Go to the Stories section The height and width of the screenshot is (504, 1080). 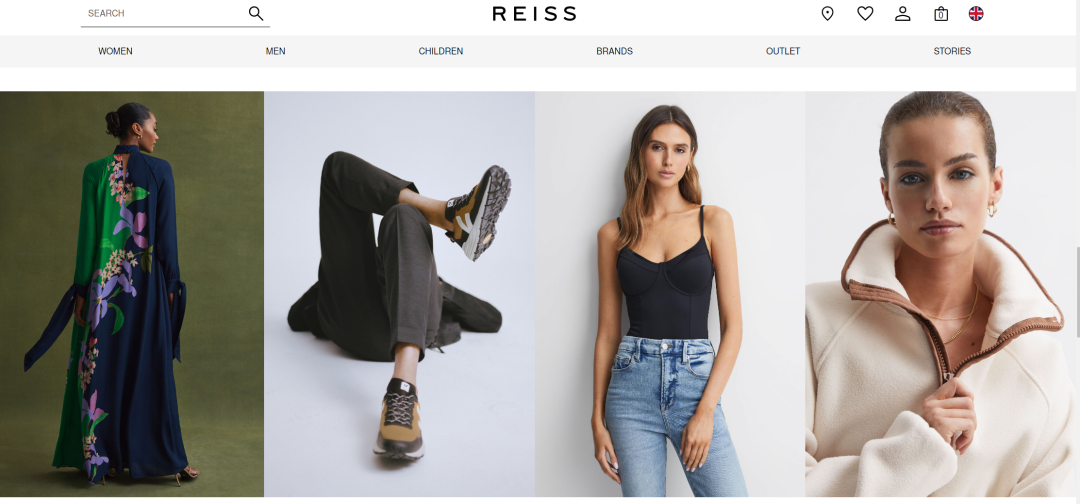pos(952,51)
